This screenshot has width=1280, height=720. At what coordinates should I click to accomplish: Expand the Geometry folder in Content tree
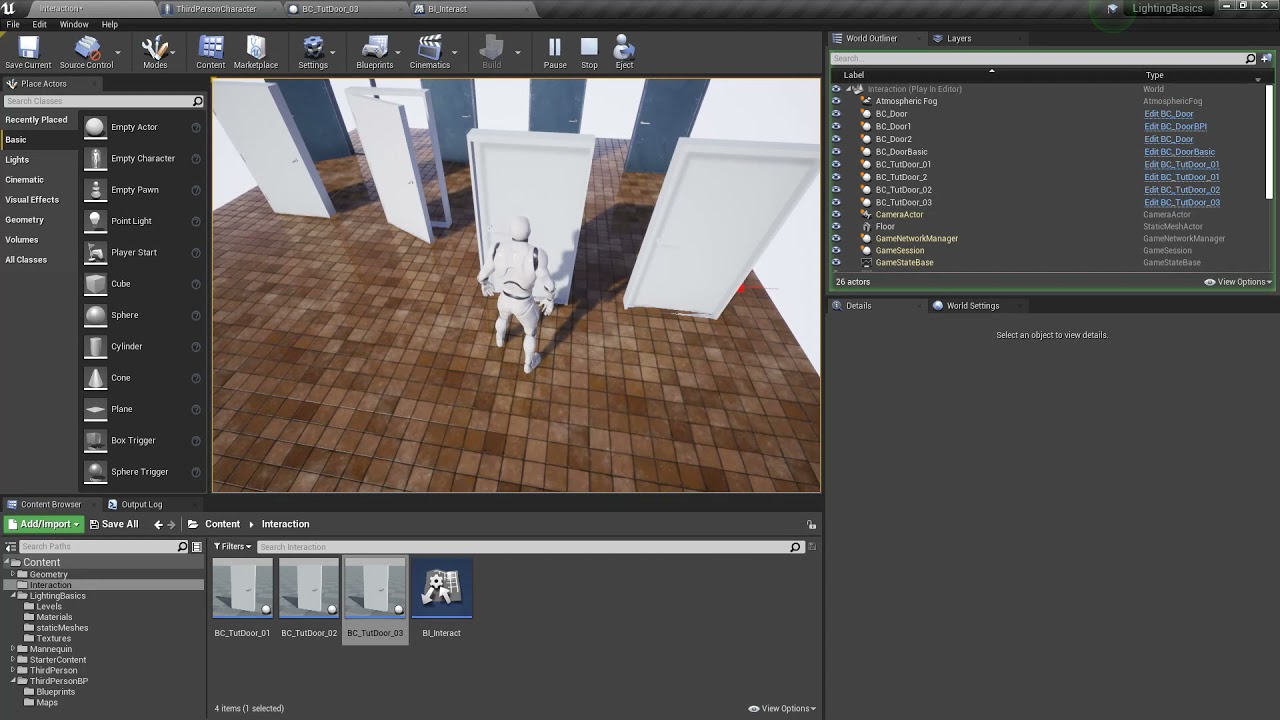point(13,574)
